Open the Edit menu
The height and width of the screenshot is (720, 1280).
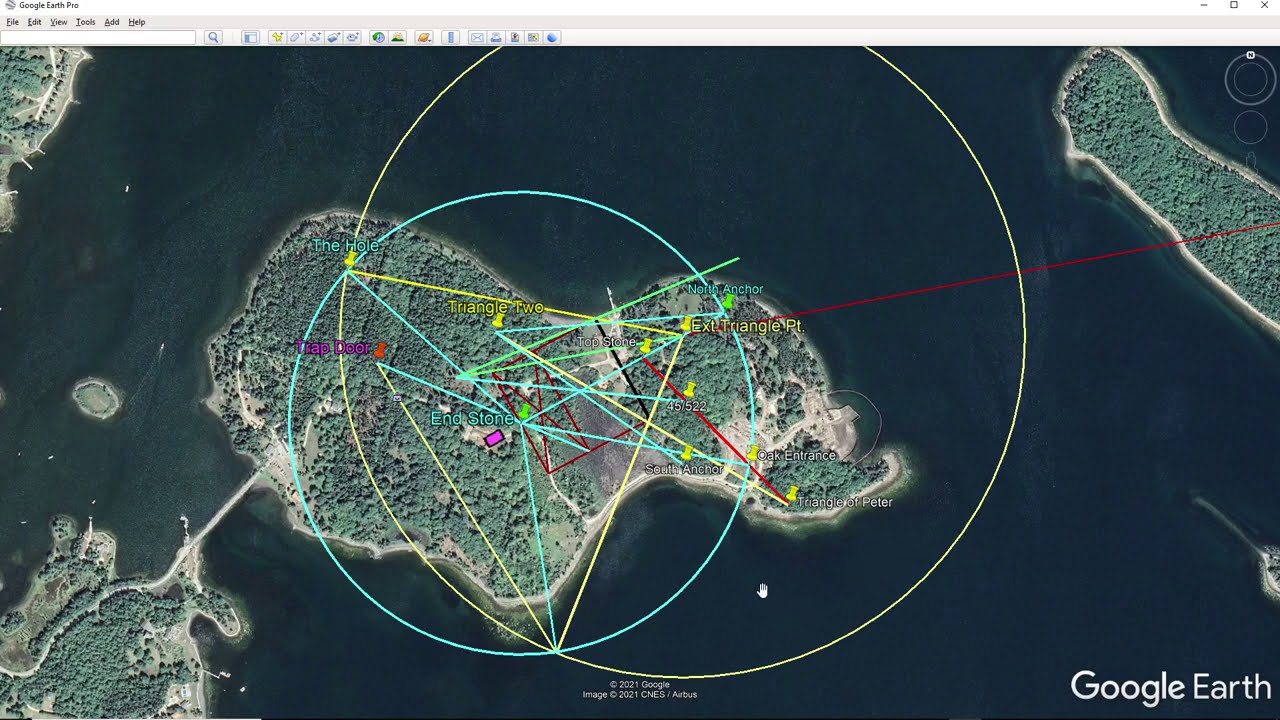[34, 22]
